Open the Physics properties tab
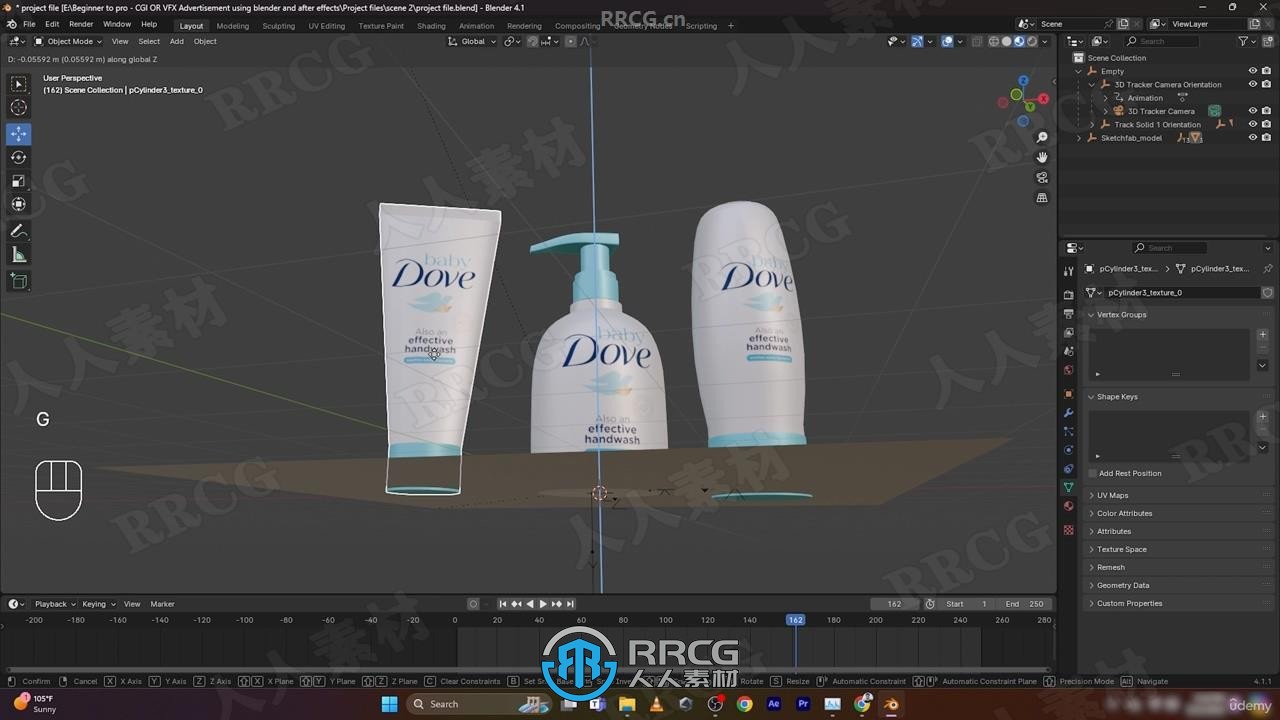 1068,450
